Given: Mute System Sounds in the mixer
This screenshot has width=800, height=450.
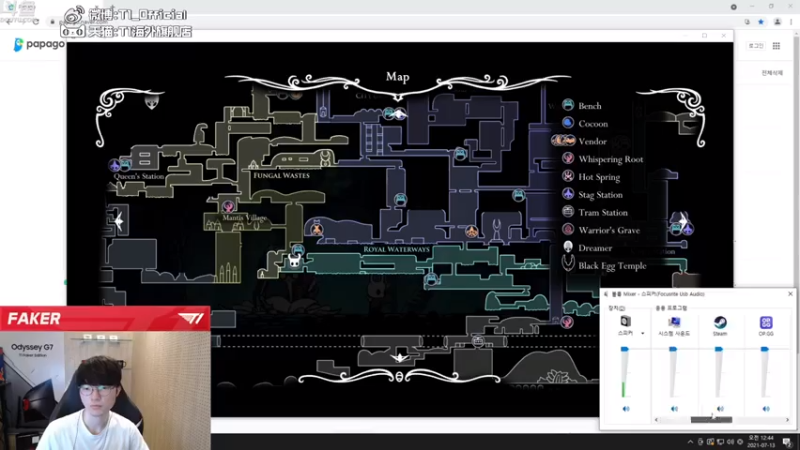Looking at the screenshot, I should tap(674, 409).
